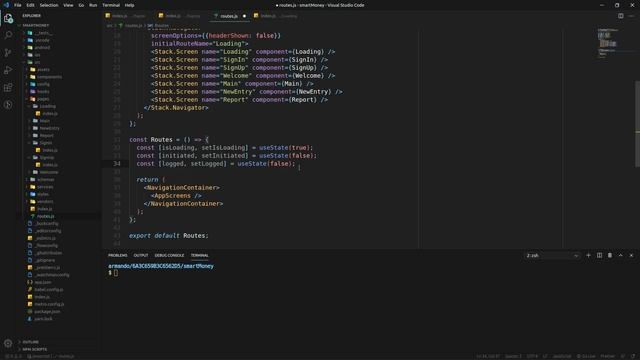
Task: Expand the components folder
Action: tap(49, 77)
